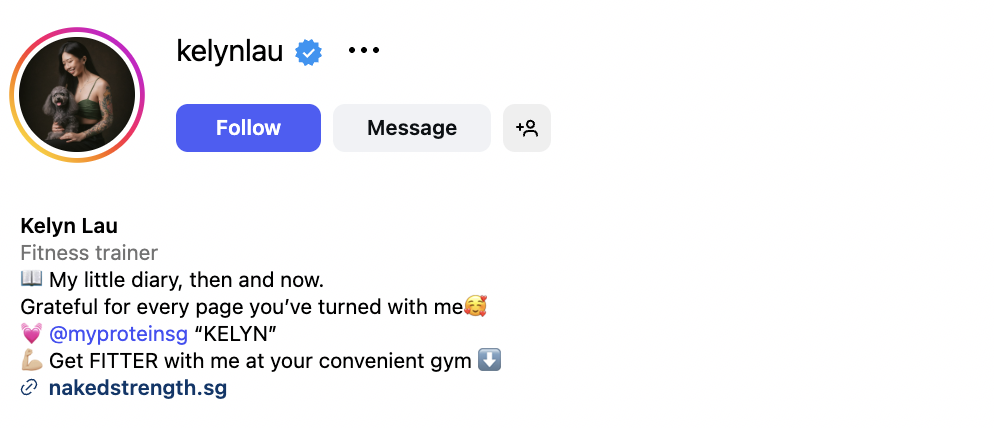Click the sparkling pink heart emoji
994x428 pixels.
click(x=31, y=334)
